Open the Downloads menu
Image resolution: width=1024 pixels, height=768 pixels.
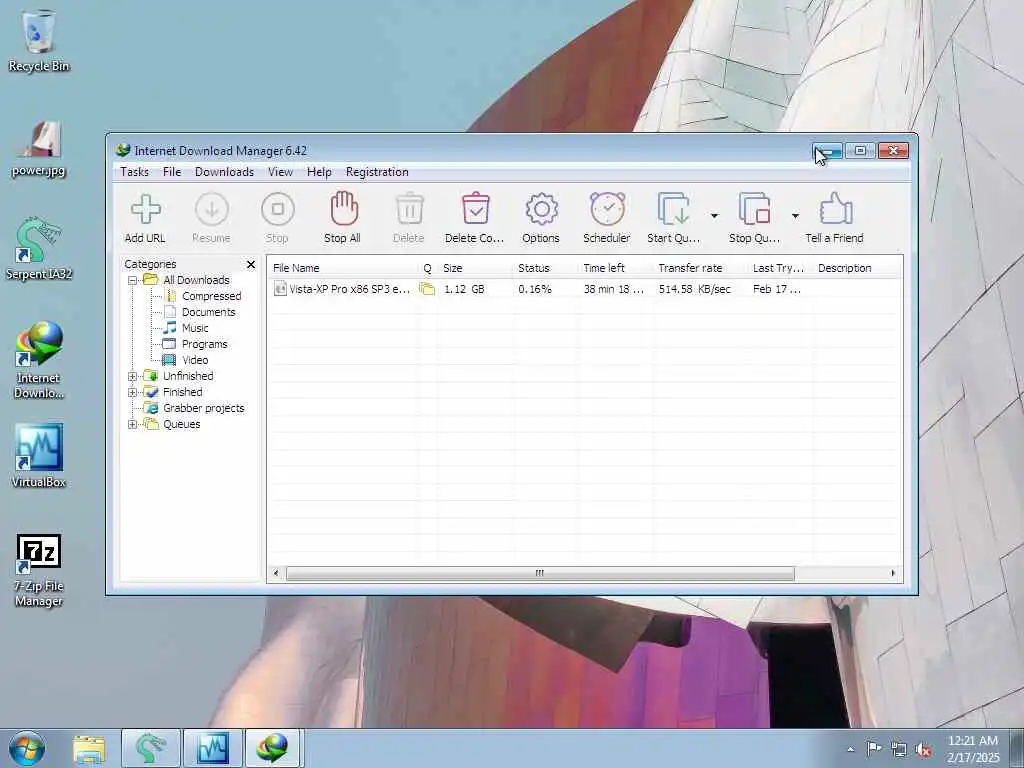coord(224,172)
